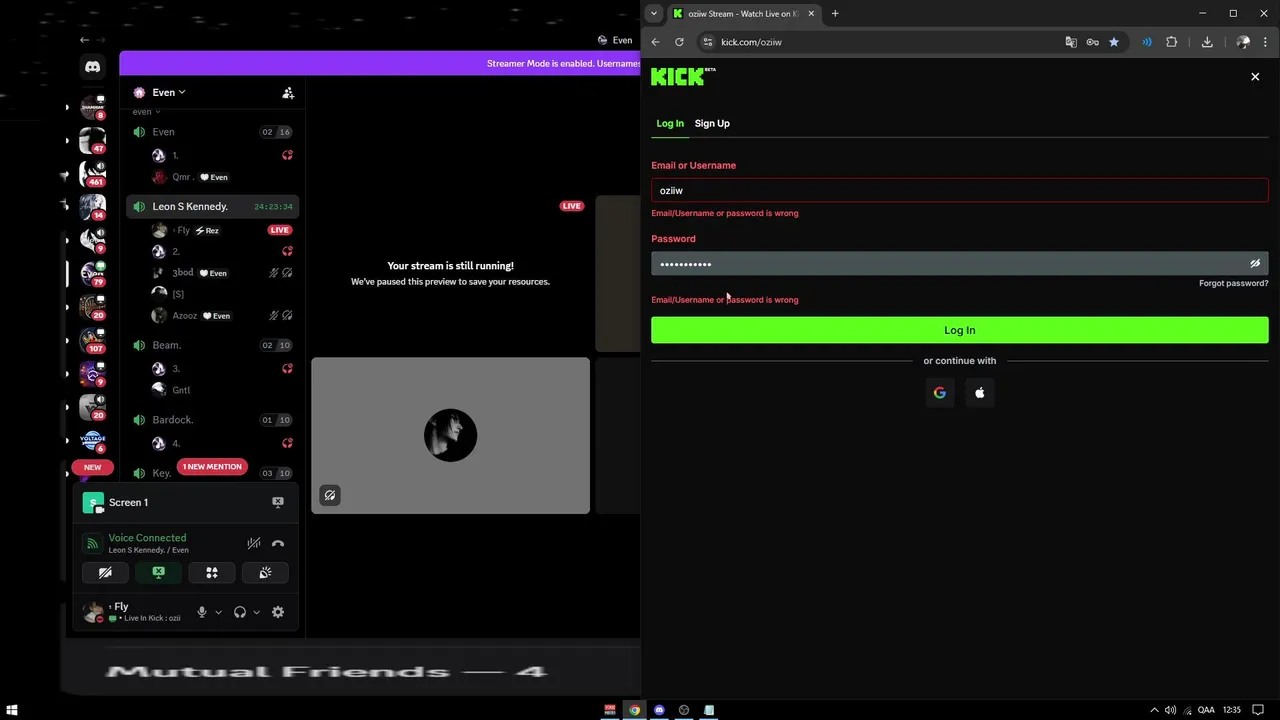
Task: Click the LIVE badge above stream preview
Action: (571, 206)
